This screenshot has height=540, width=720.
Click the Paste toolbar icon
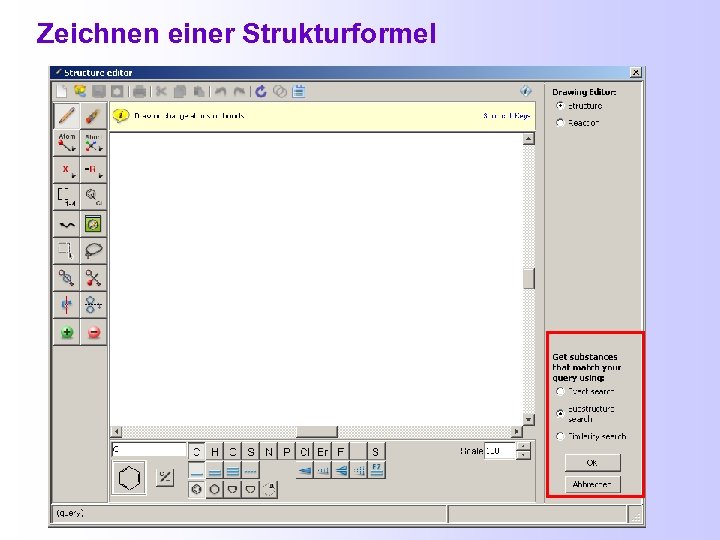[x=198, y=92]
